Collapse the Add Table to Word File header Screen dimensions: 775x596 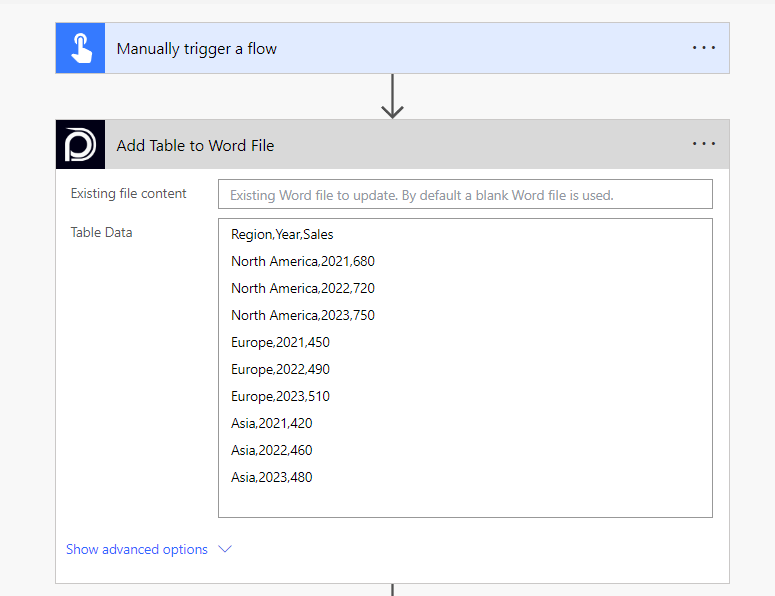click(400, 145)
